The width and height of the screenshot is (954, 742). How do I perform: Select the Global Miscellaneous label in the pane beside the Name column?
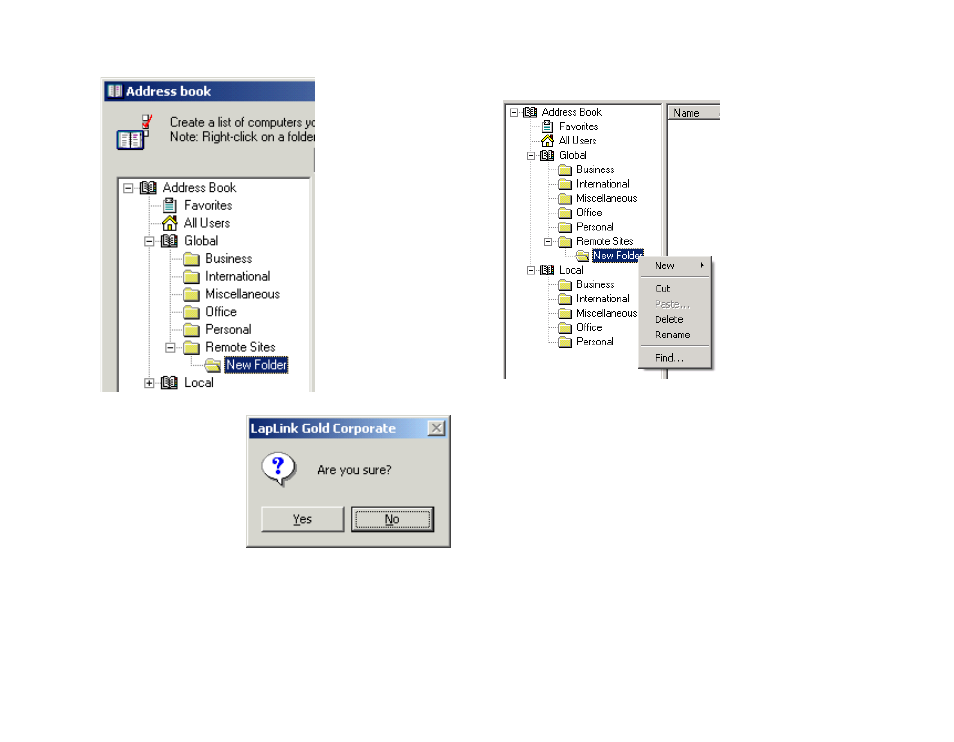[607, 198]
